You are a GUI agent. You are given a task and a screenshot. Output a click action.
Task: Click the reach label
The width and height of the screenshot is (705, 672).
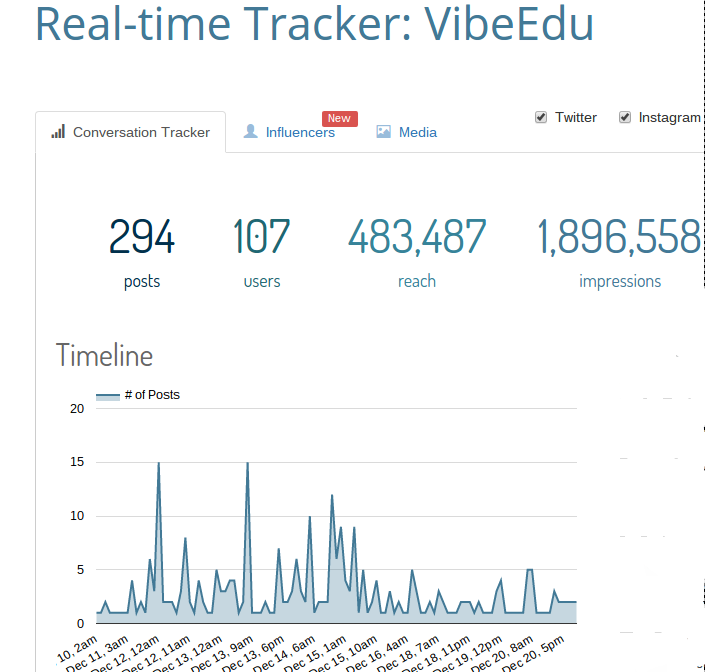[x=417, y=281]
